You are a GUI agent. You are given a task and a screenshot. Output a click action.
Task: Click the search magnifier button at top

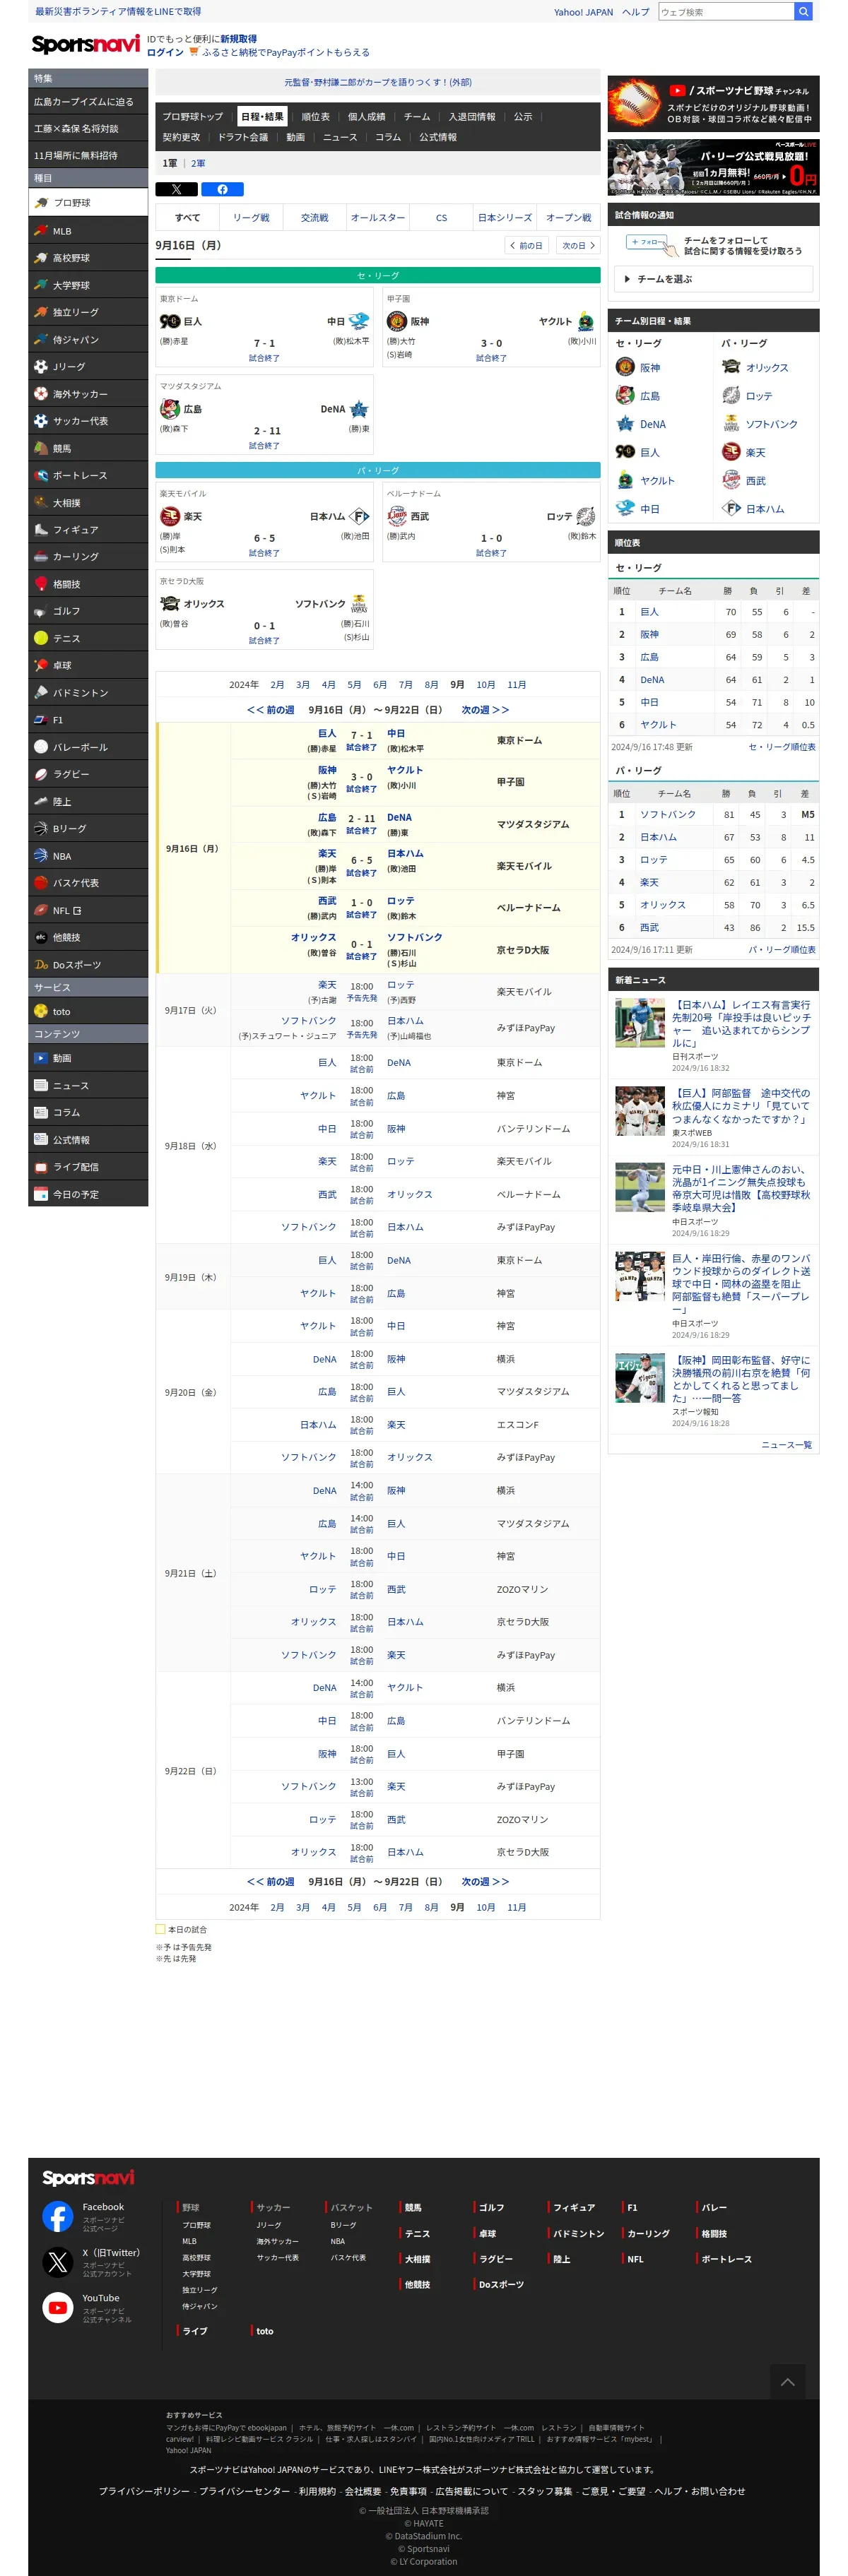[x=803, y=12]
